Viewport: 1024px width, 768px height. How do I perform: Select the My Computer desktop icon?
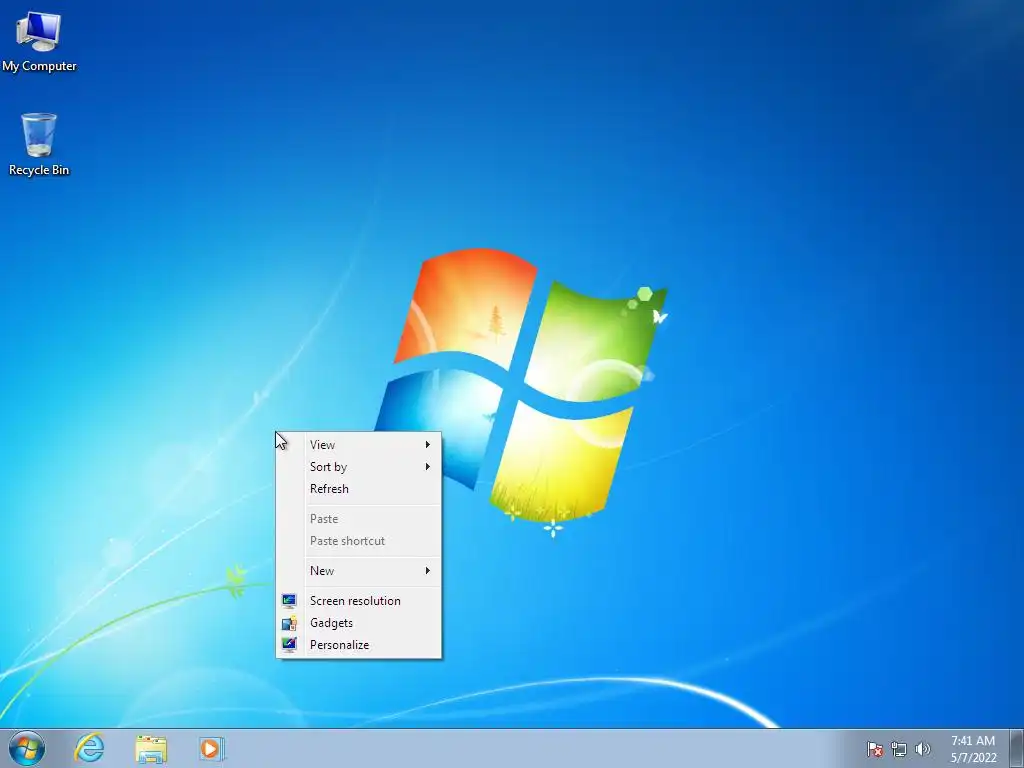39,41
